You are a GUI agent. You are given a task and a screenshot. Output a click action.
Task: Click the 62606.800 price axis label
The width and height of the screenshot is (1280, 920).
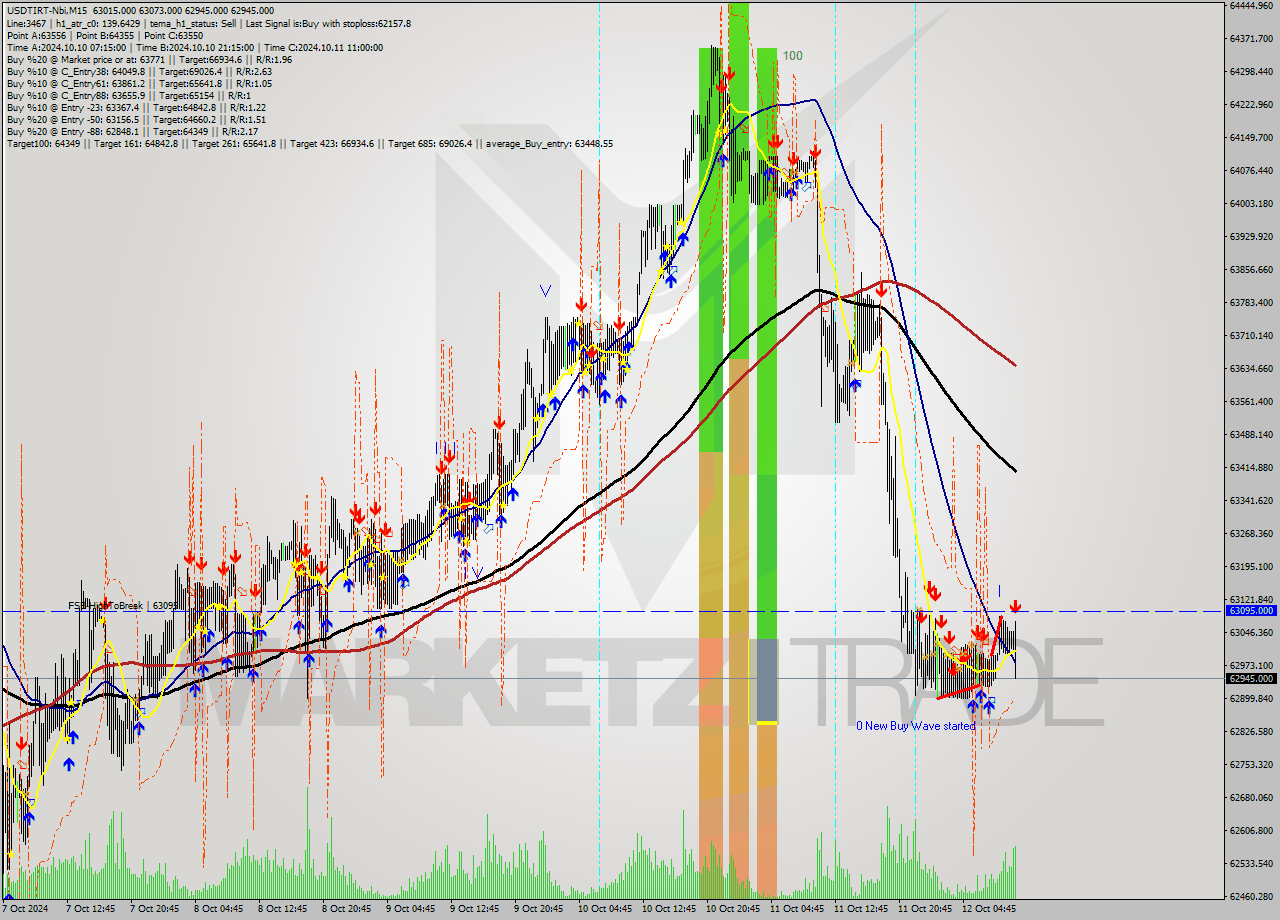1251,830
